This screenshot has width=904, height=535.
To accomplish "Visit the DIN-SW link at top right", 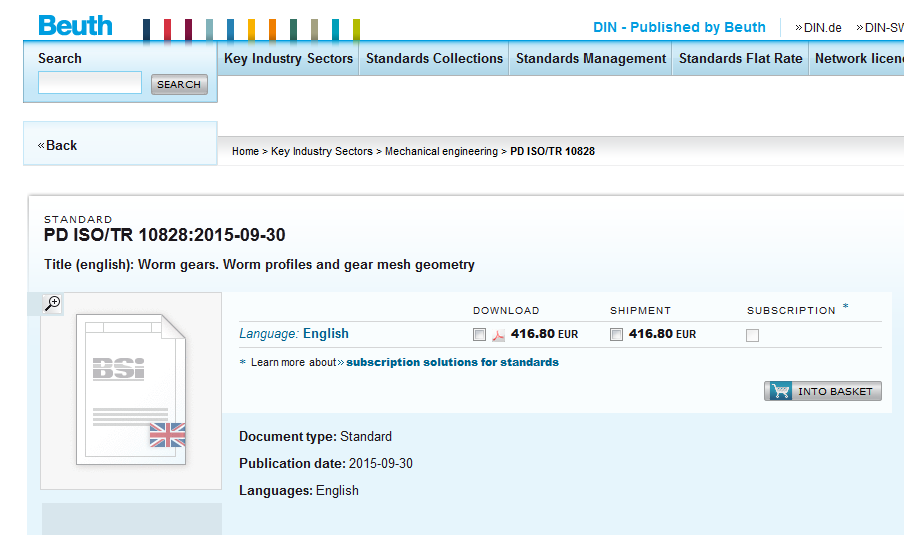I will click(x=880, y=28).
